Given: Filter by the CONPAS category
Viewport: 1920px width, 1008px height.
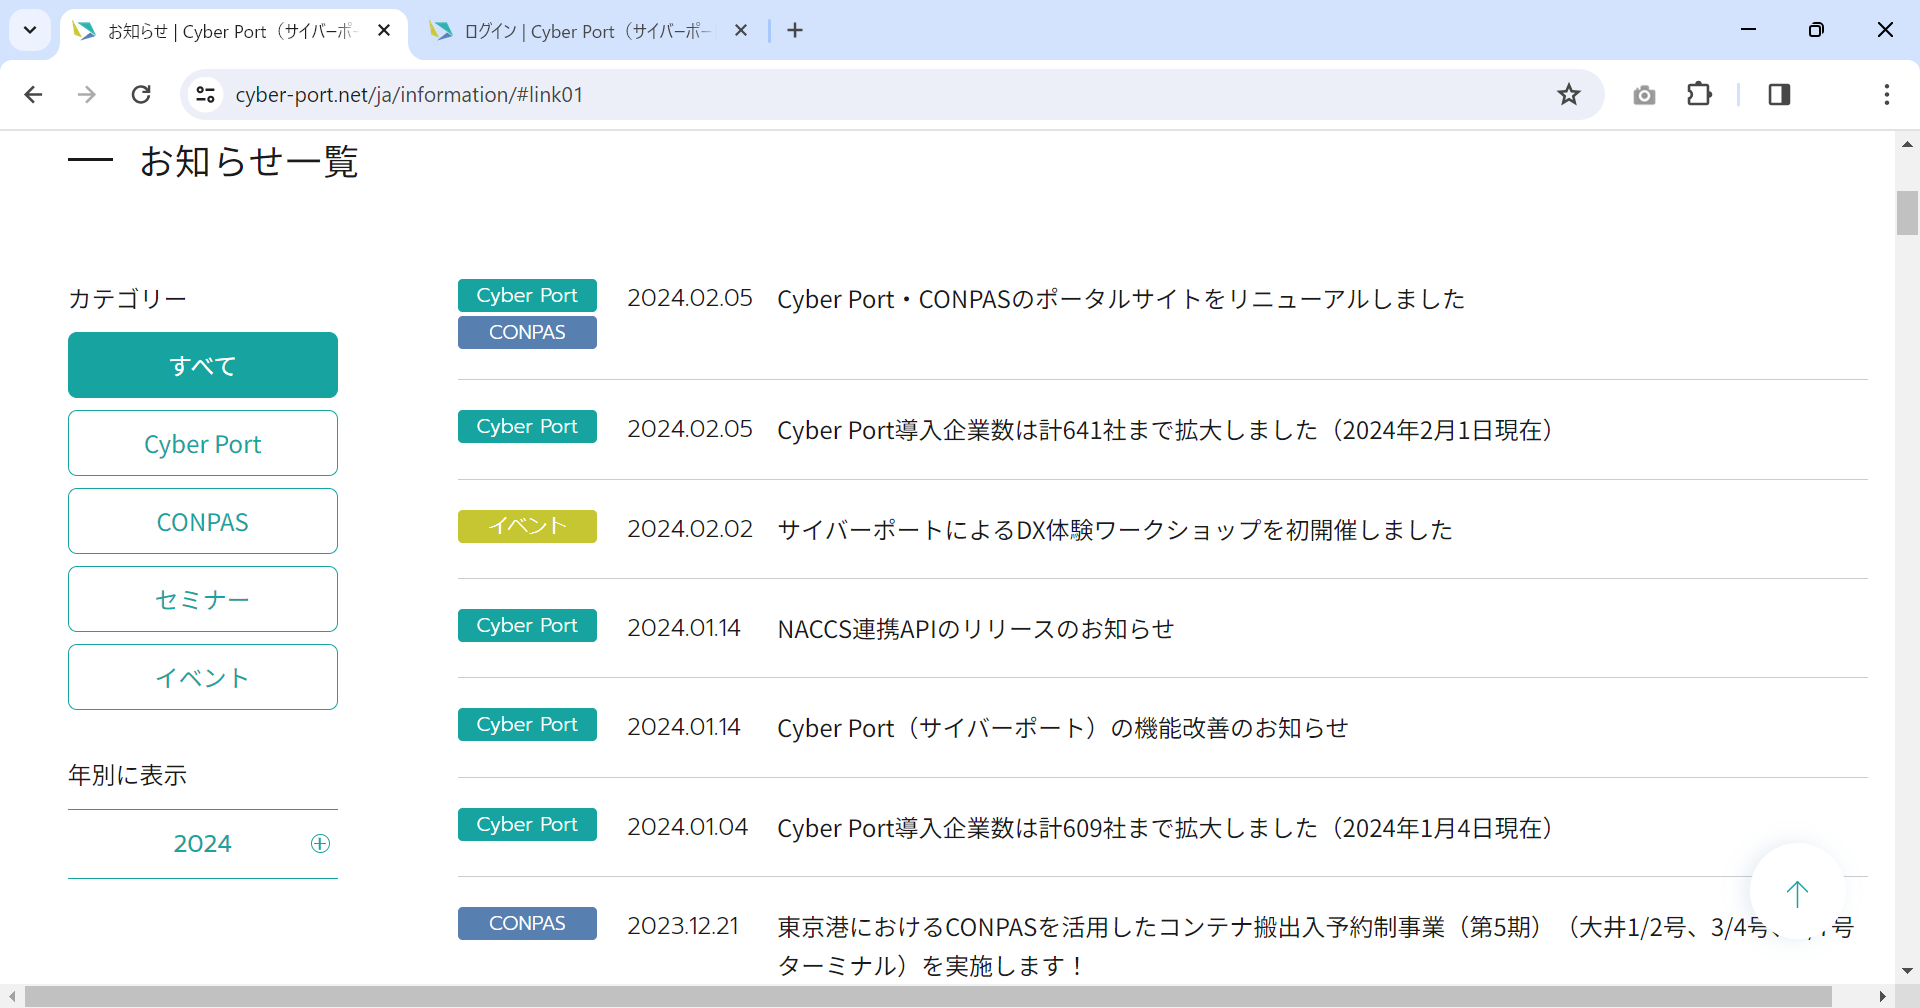Looking at the screenshot, I should tap(203, 521).
